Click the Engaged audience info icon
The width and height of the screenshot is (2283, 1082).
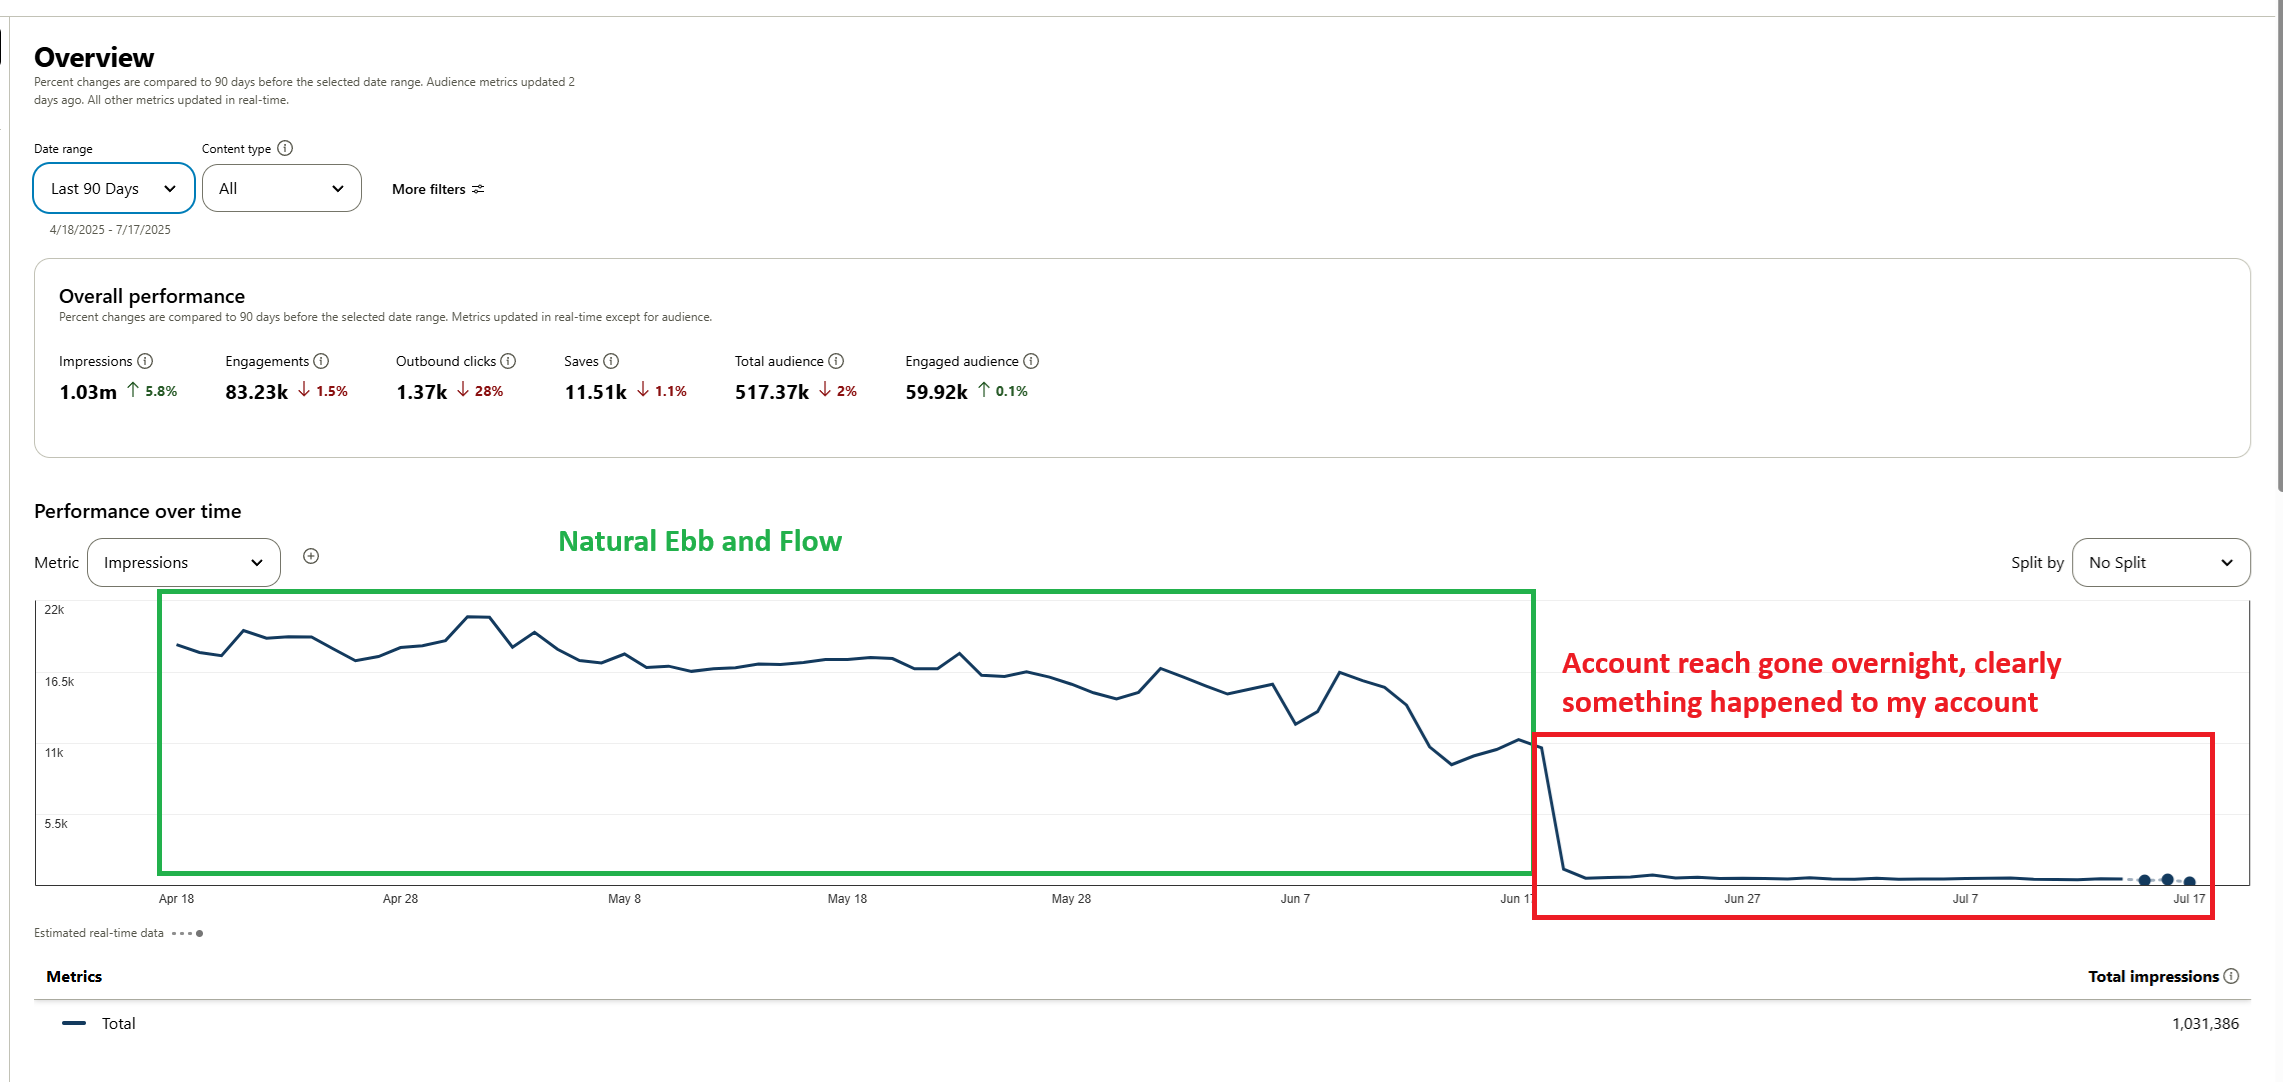(x=1031, y=361)
